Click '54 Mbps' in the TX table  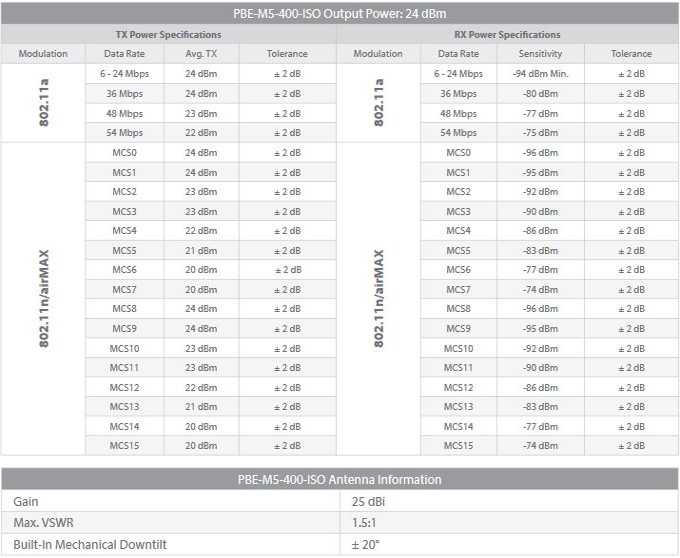(x=124, y=133)
